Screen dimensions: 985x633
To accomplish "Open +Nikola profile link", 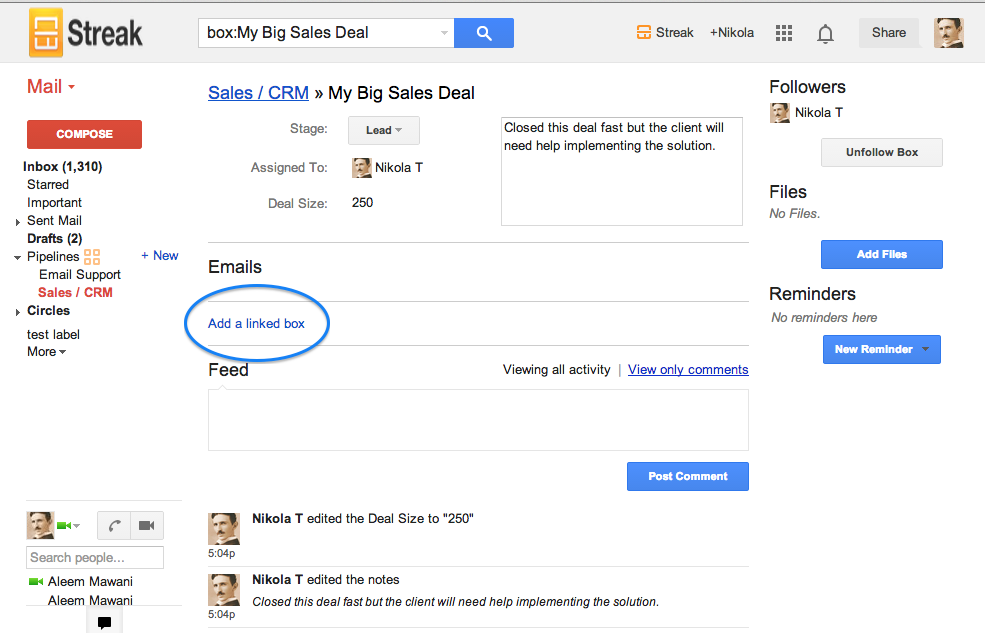I will coord(732,33).
